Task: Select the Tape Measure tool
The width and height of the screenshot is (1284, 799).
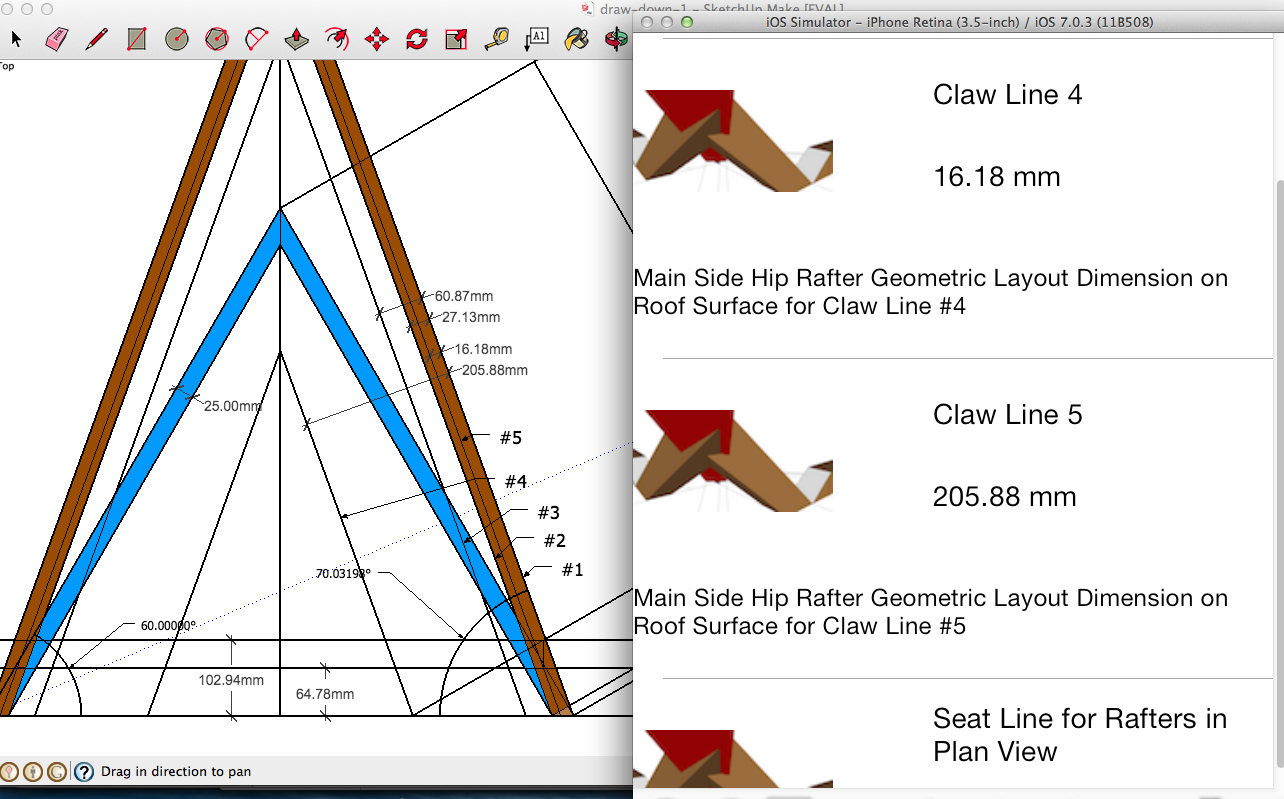Action: click(x=496, y=40)
